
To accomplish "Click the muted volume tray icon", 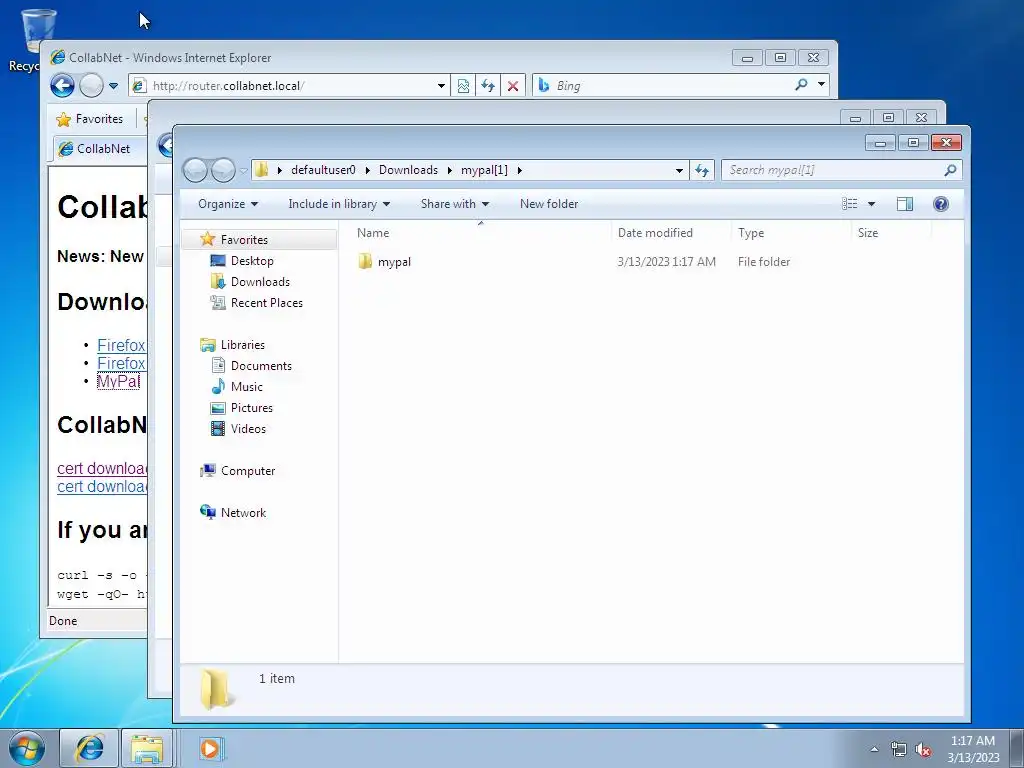I will (923, 750).
